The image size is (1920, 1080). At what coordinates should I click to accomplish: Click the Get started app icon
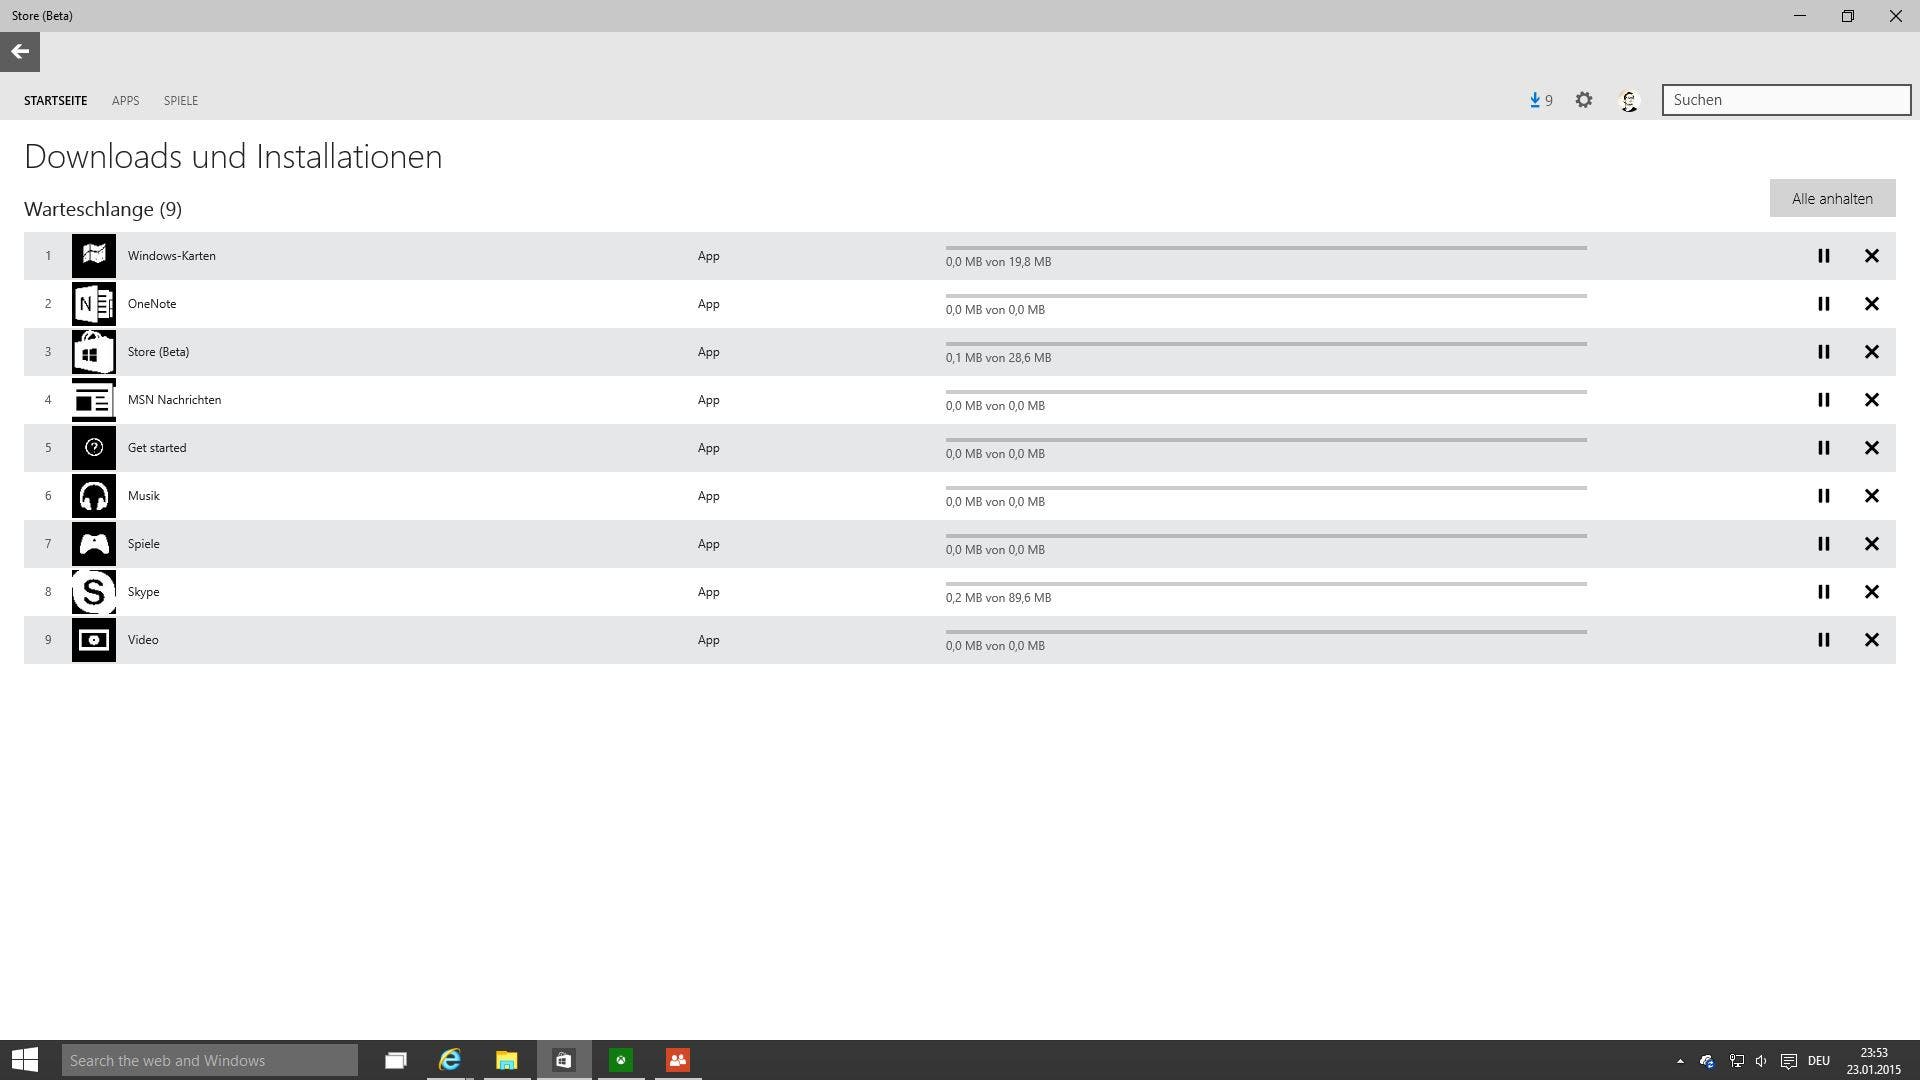coord(94,448)
